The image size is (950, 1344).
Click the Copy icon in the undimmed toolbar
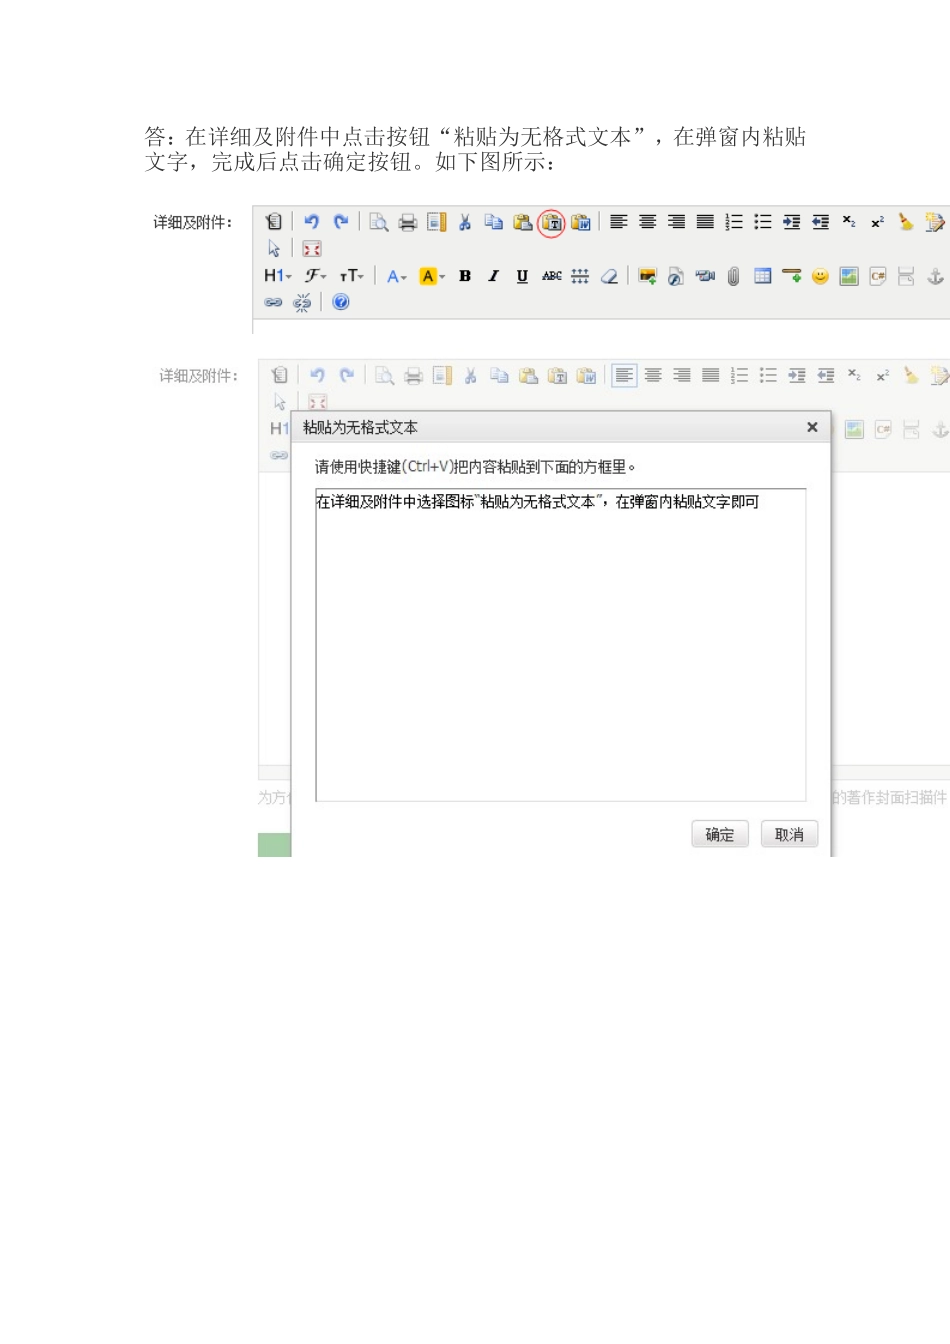point(494,222)
